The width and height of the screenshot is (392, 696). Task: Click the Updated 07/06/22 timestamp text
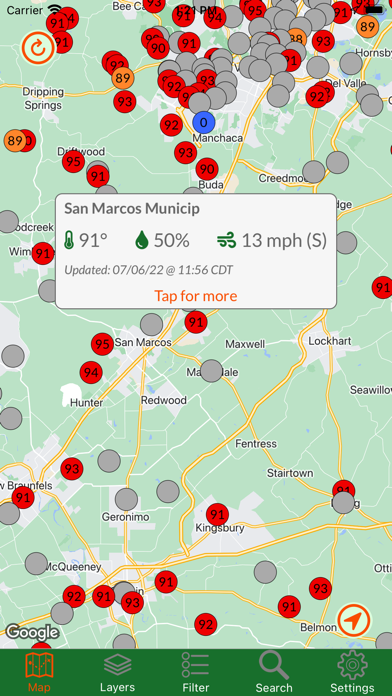click(x=148, y=270)
